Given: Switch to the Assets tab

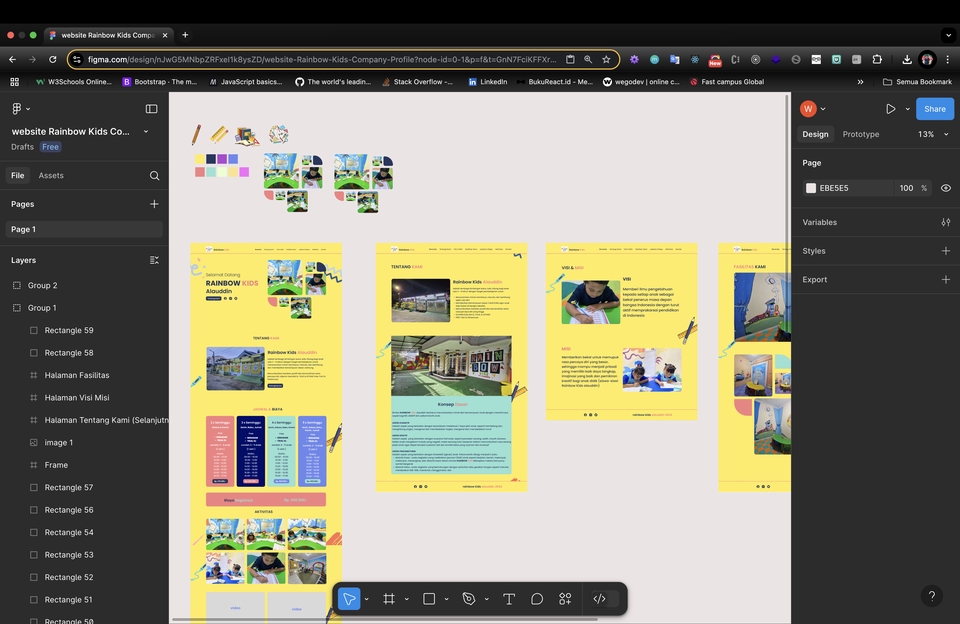Looking at the screenshot, I should tap(51, 176).
